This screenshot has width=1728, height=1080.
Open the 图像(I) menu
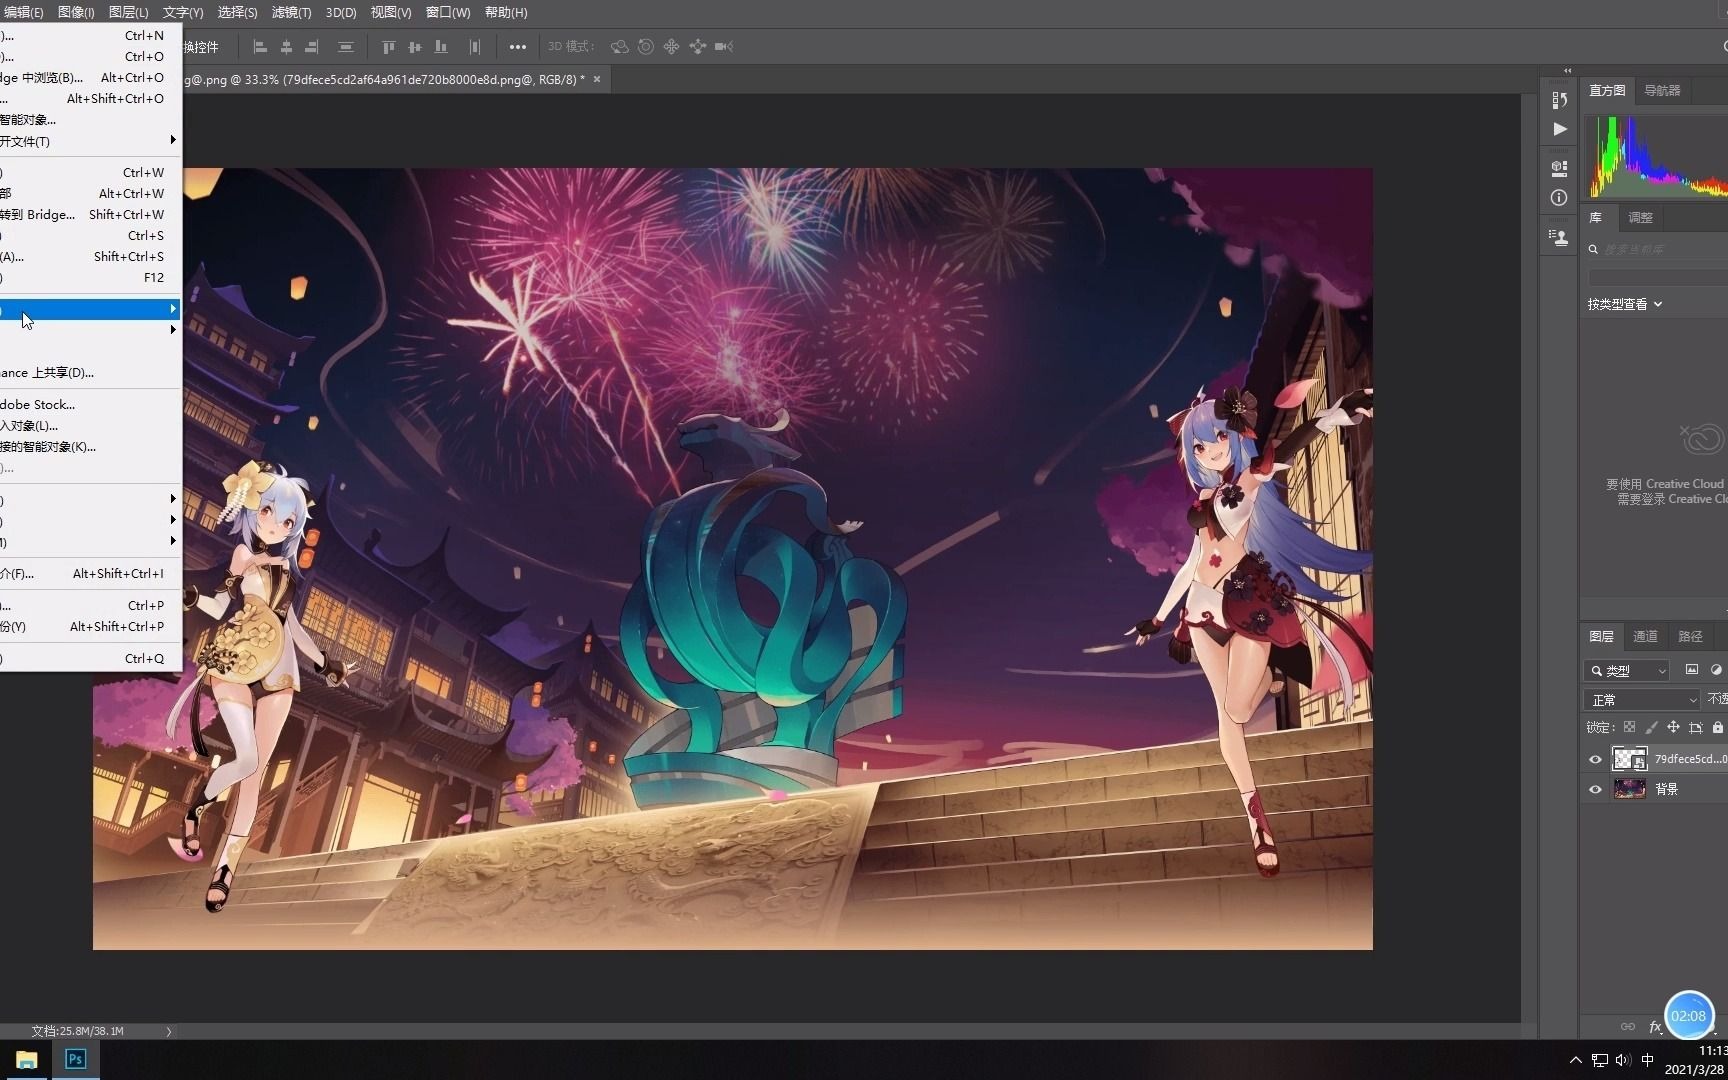(76, 12)
